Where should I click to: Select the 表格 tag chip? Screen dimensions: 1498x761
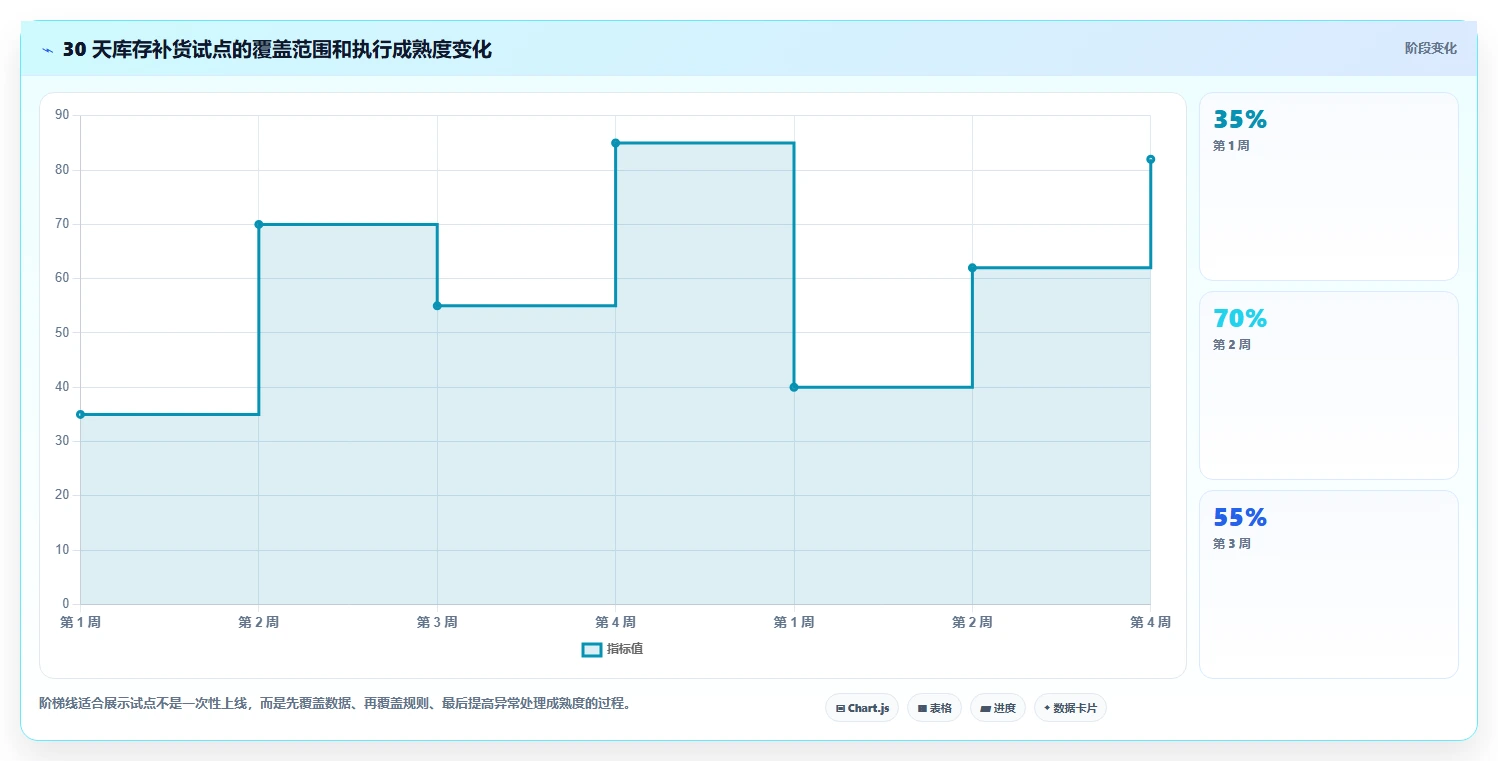(x=934, y=708)
